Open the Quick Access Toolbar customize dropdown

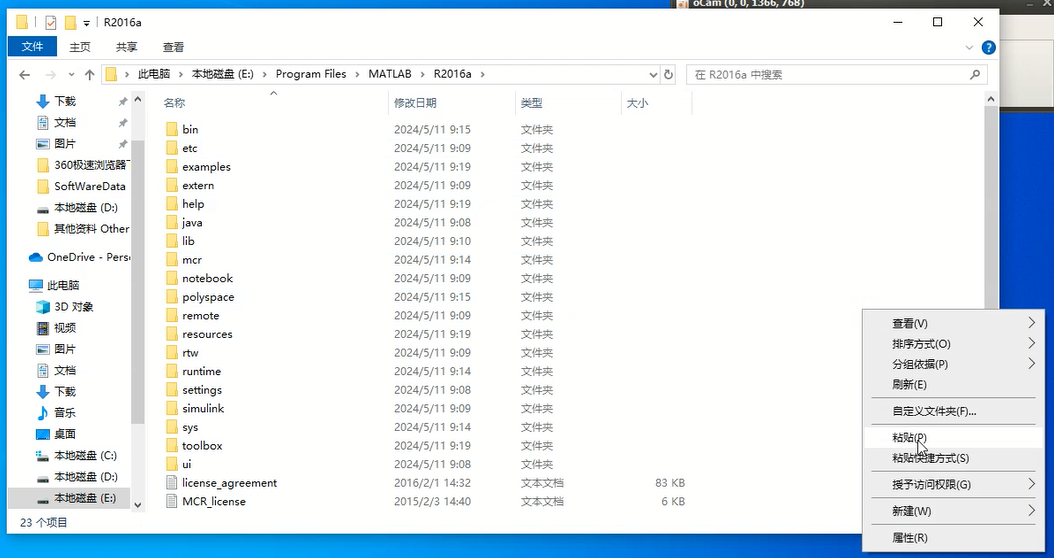(x=87, y=23)
